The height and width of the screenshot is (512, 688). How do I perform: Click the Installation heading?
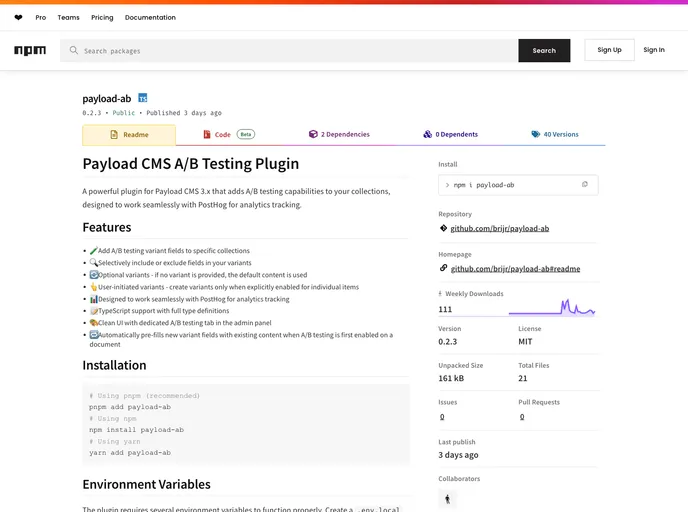click(114, 365)
